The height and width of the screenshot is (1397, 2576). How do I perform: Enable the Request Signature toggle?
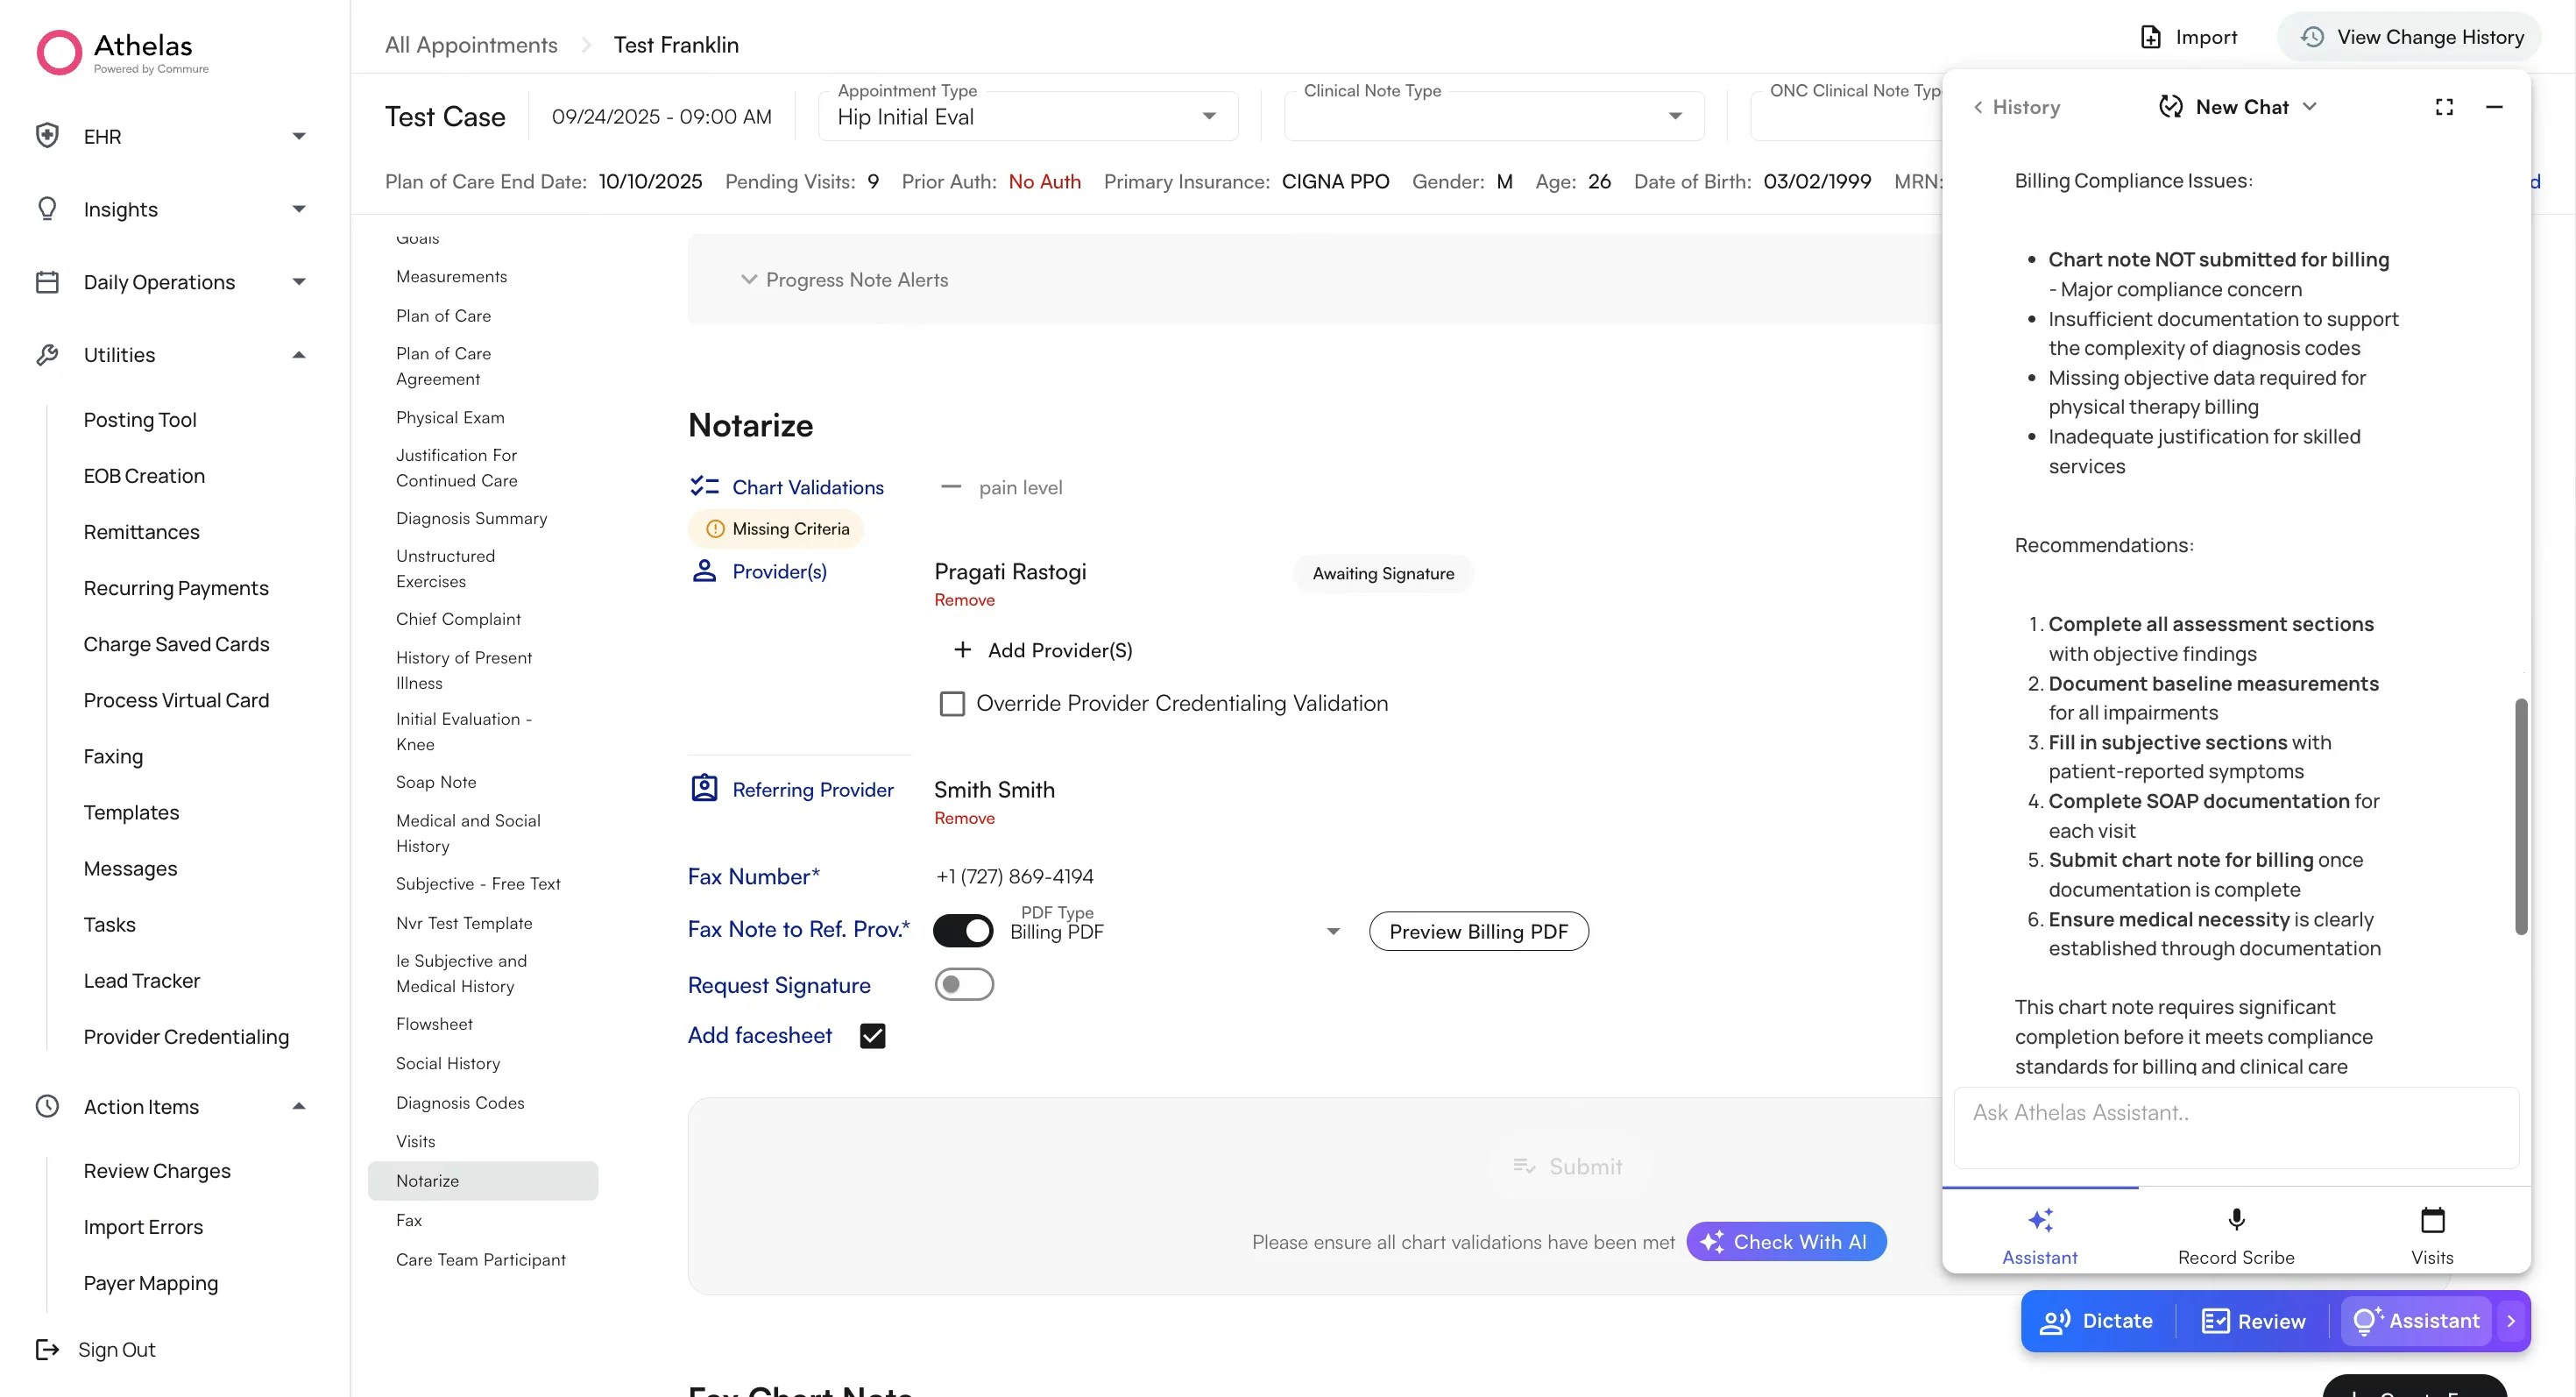point(963,984)
